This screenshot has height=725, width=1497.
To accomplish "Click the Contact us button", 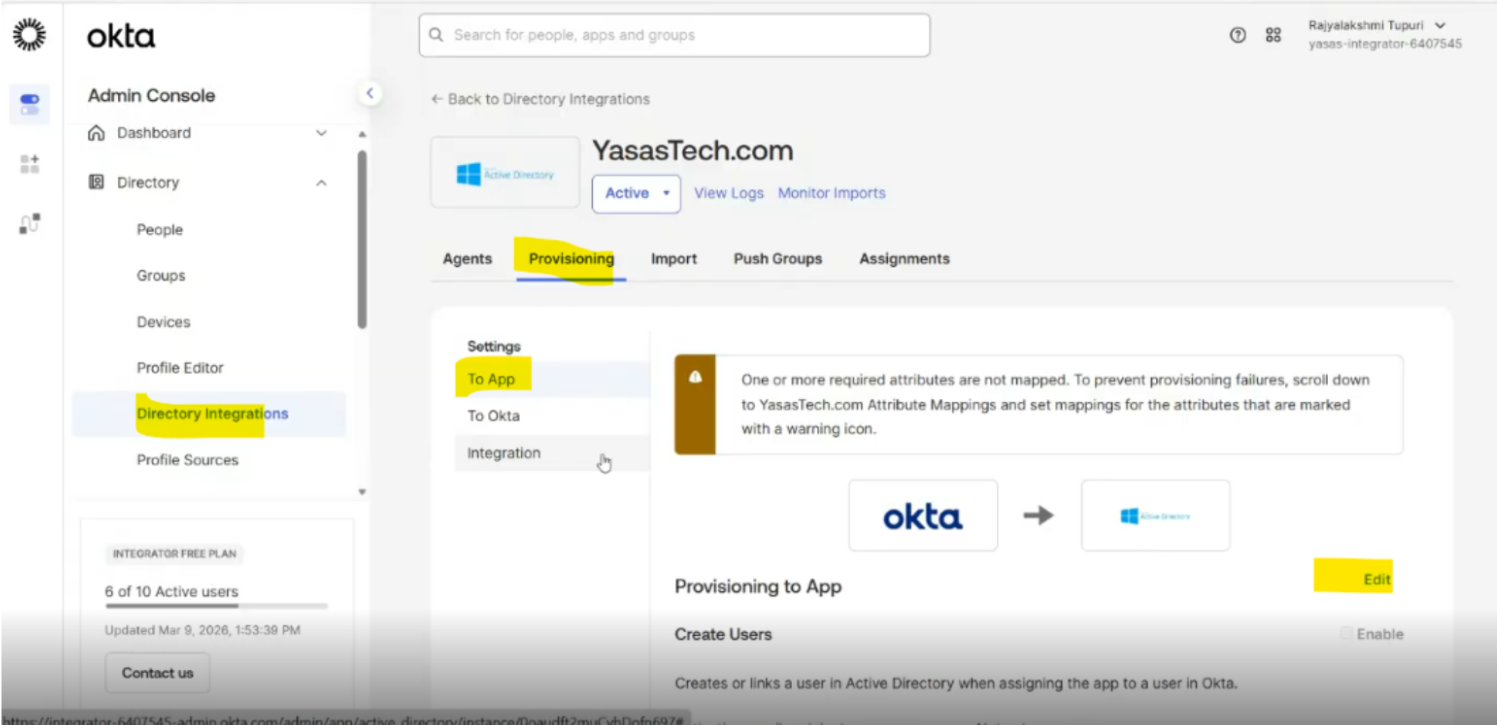I will [x=157, y=673].
